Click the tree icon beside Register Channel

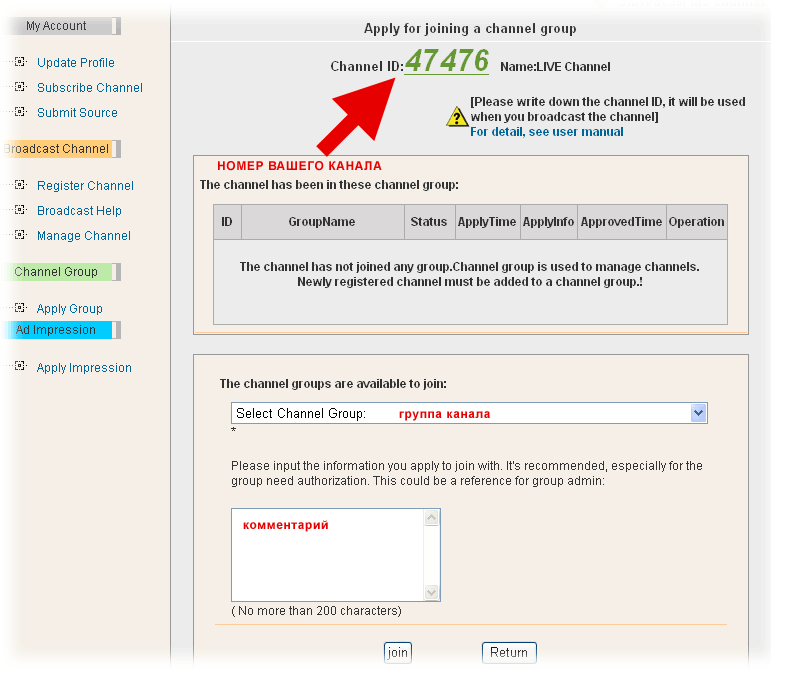click(x=20, y=185)
